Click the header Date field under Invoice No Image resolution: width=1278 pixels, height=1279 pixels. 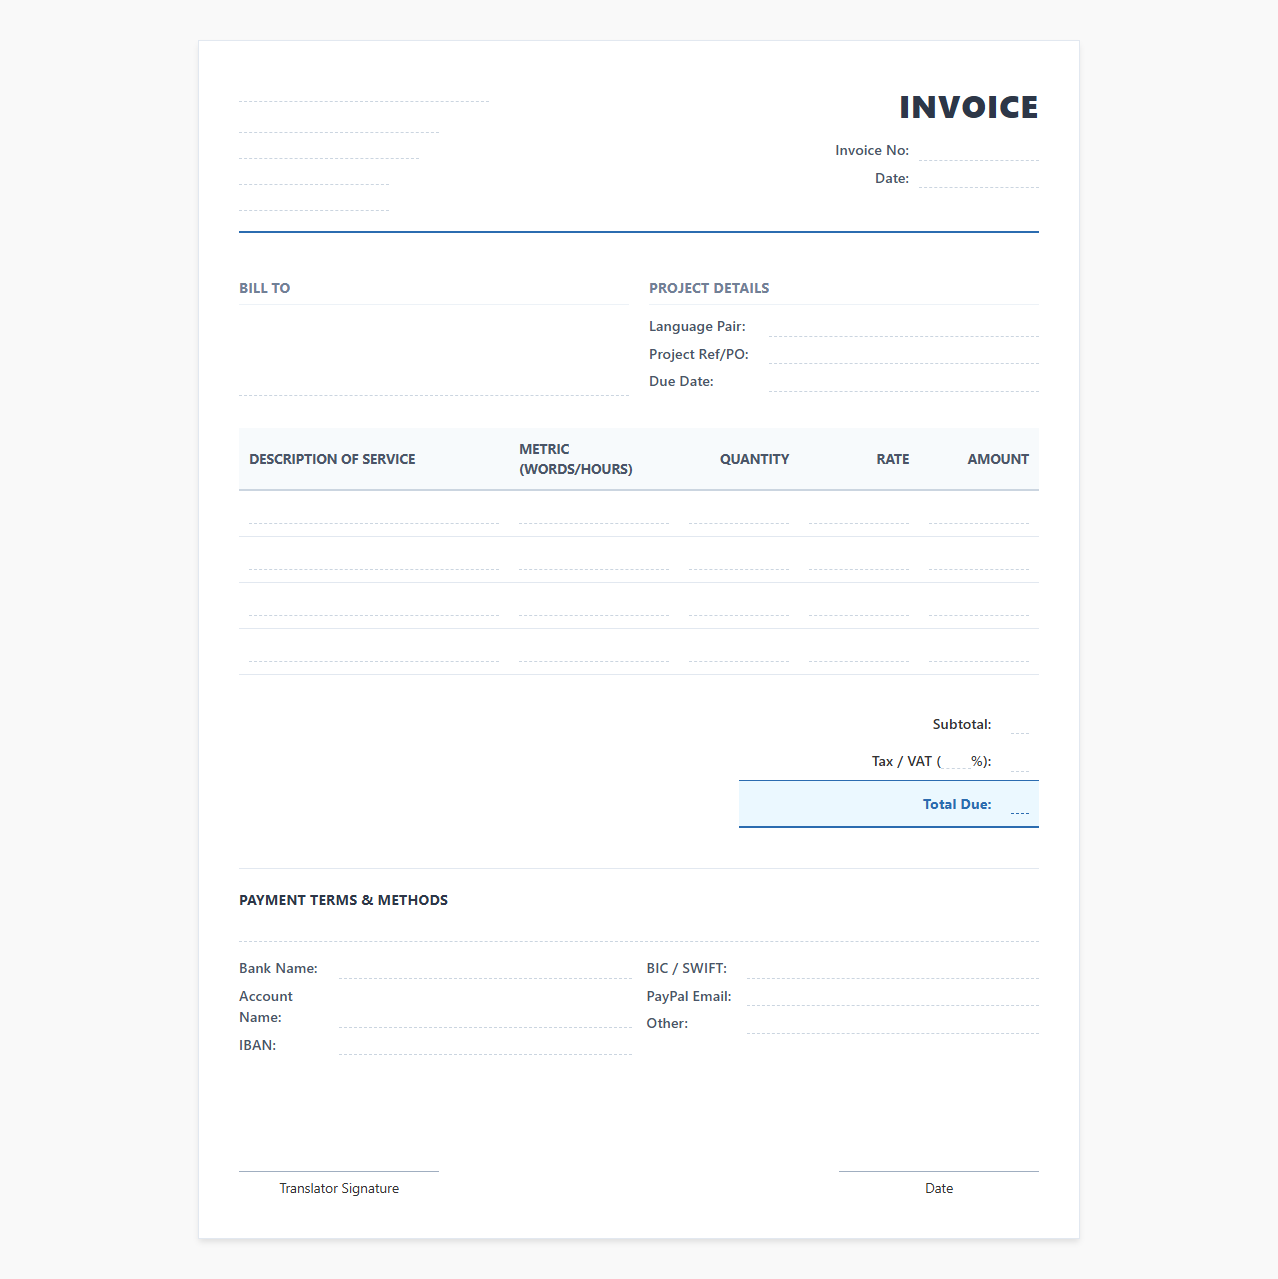pyautogui.click(x=979, y=178)
